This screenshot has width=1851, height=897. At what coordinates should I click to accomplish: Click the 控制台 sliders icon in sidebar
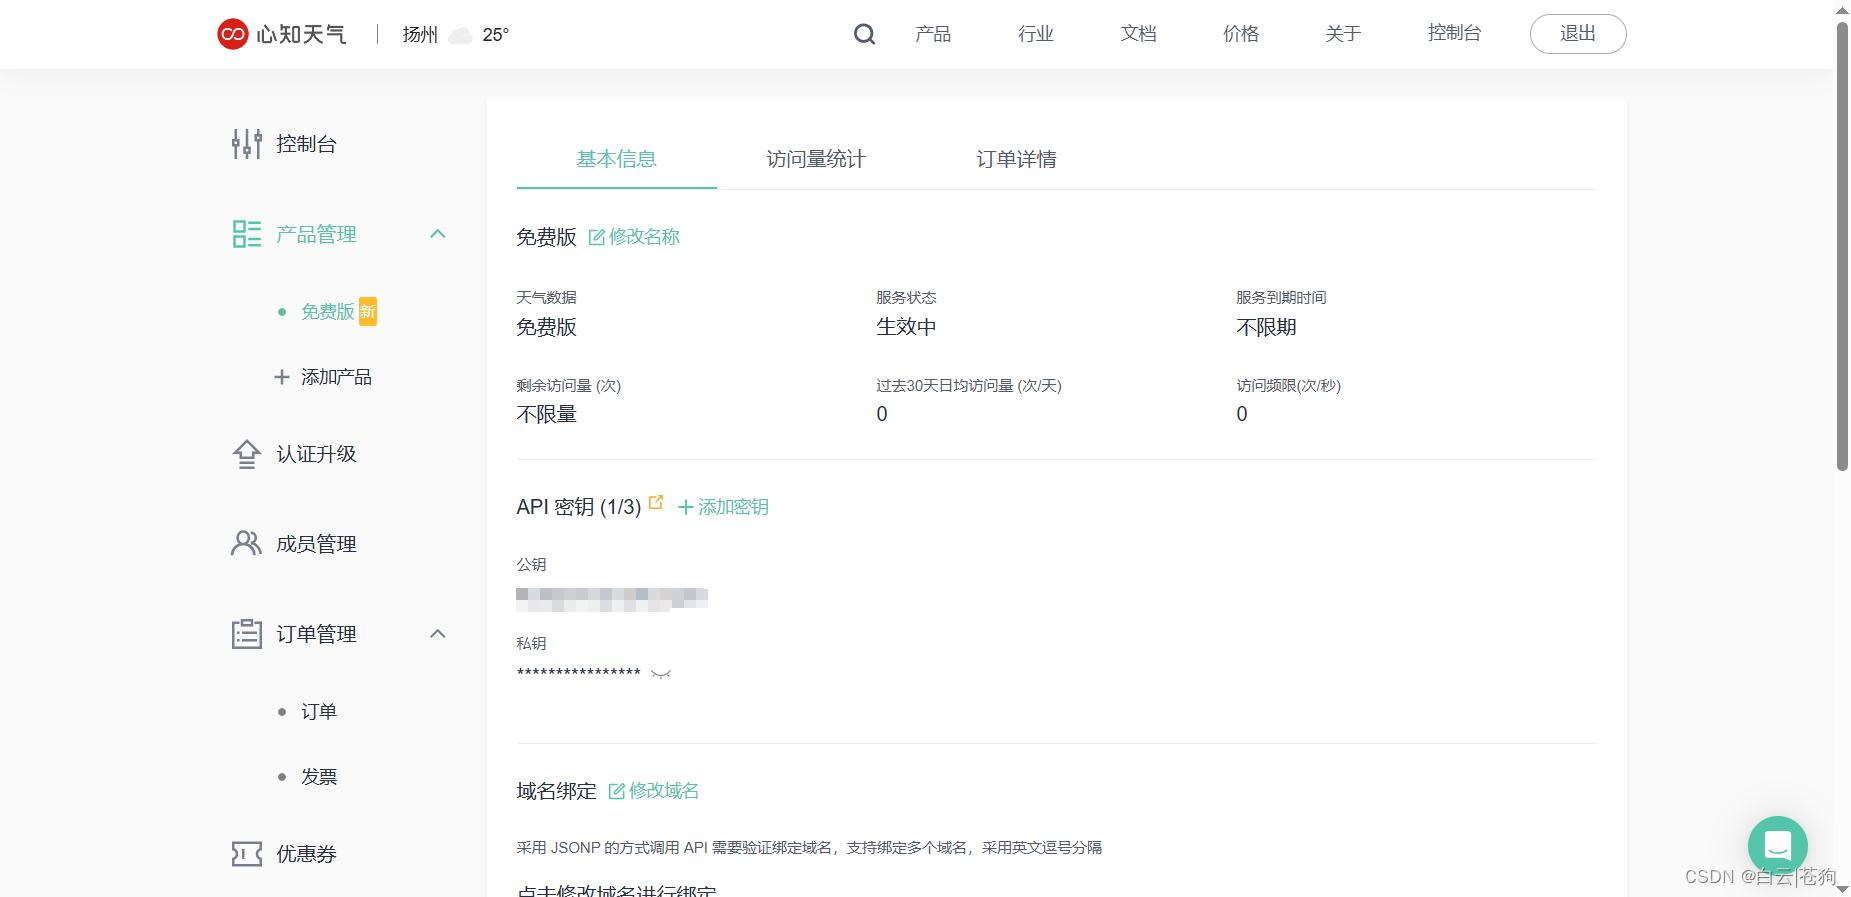click(247, 144)
